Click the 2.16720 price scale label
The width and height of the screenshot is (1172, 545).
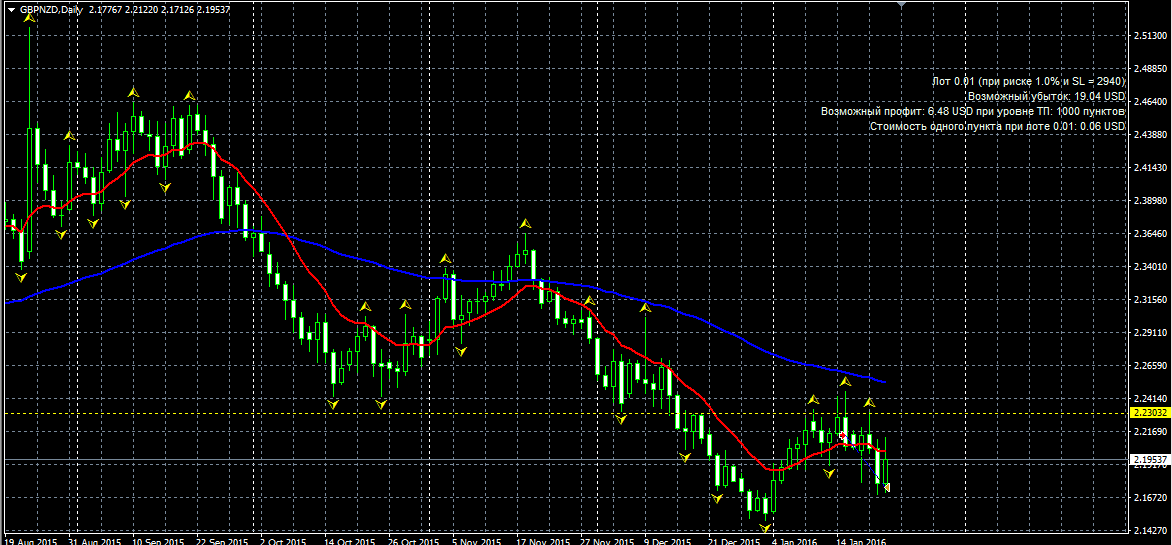(1150, 497)
